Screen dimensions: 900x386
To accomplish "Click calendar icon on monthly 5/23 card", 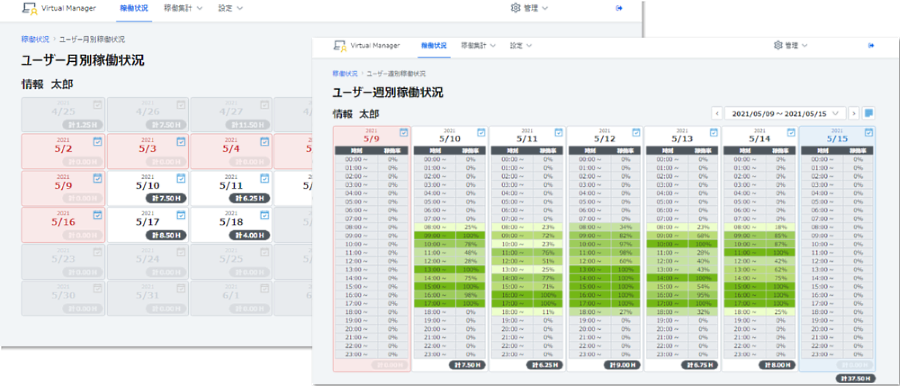I will click(x=98, y=252).
